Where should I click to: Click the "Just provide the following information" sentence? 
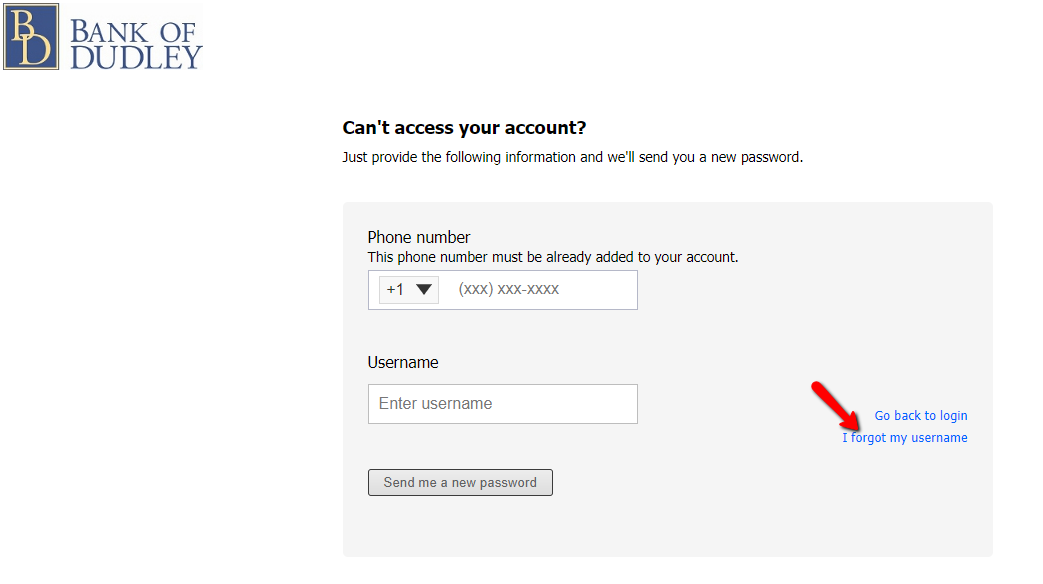point(573,157)
